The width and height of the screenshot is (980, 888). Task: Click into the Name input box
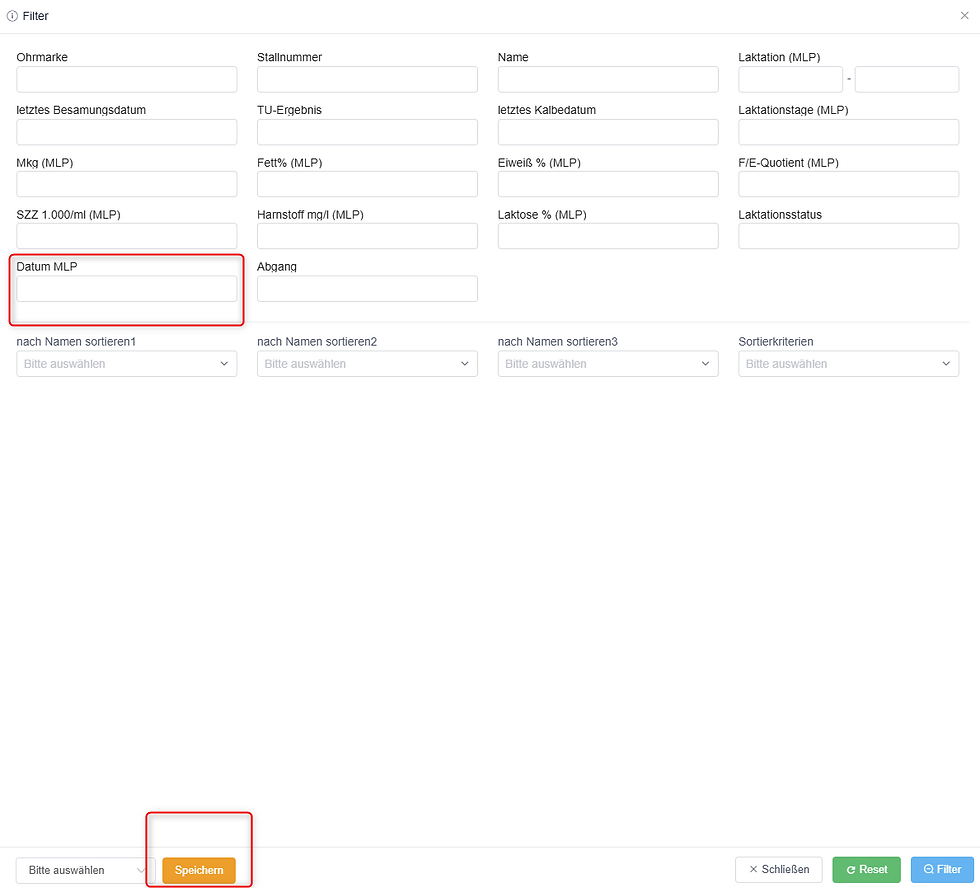coord(608,79)
